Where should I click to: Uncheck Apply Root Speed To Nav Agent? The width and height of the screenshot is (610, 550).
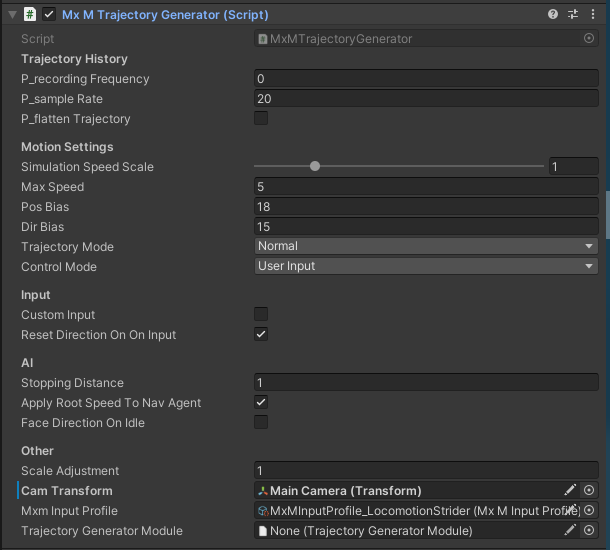pos(261,402)
